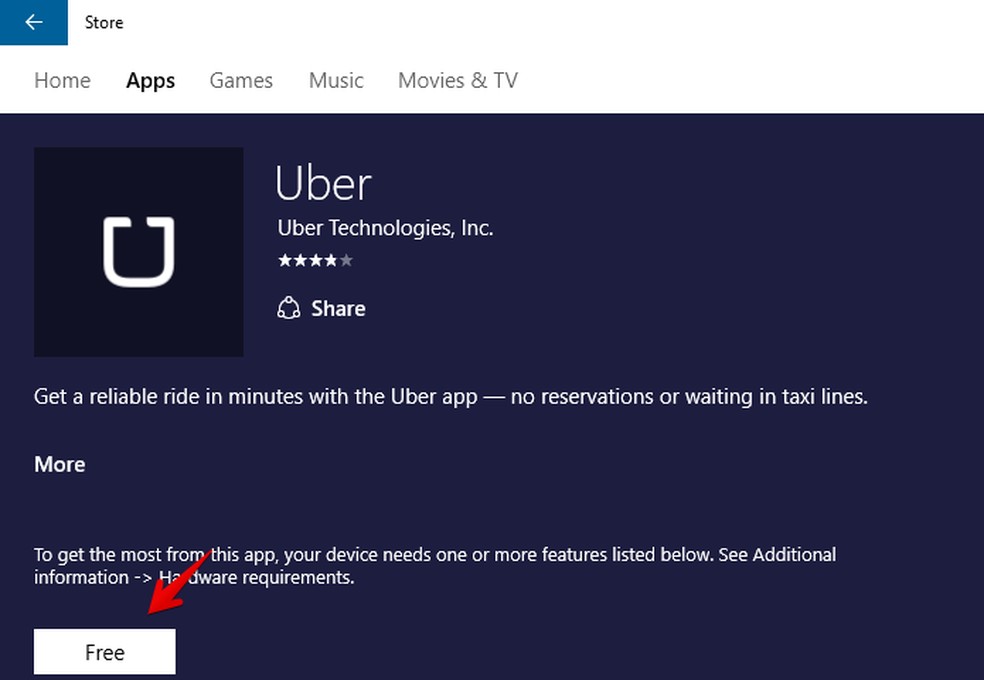
Task: Open the Music section
Action: (336, 80)
